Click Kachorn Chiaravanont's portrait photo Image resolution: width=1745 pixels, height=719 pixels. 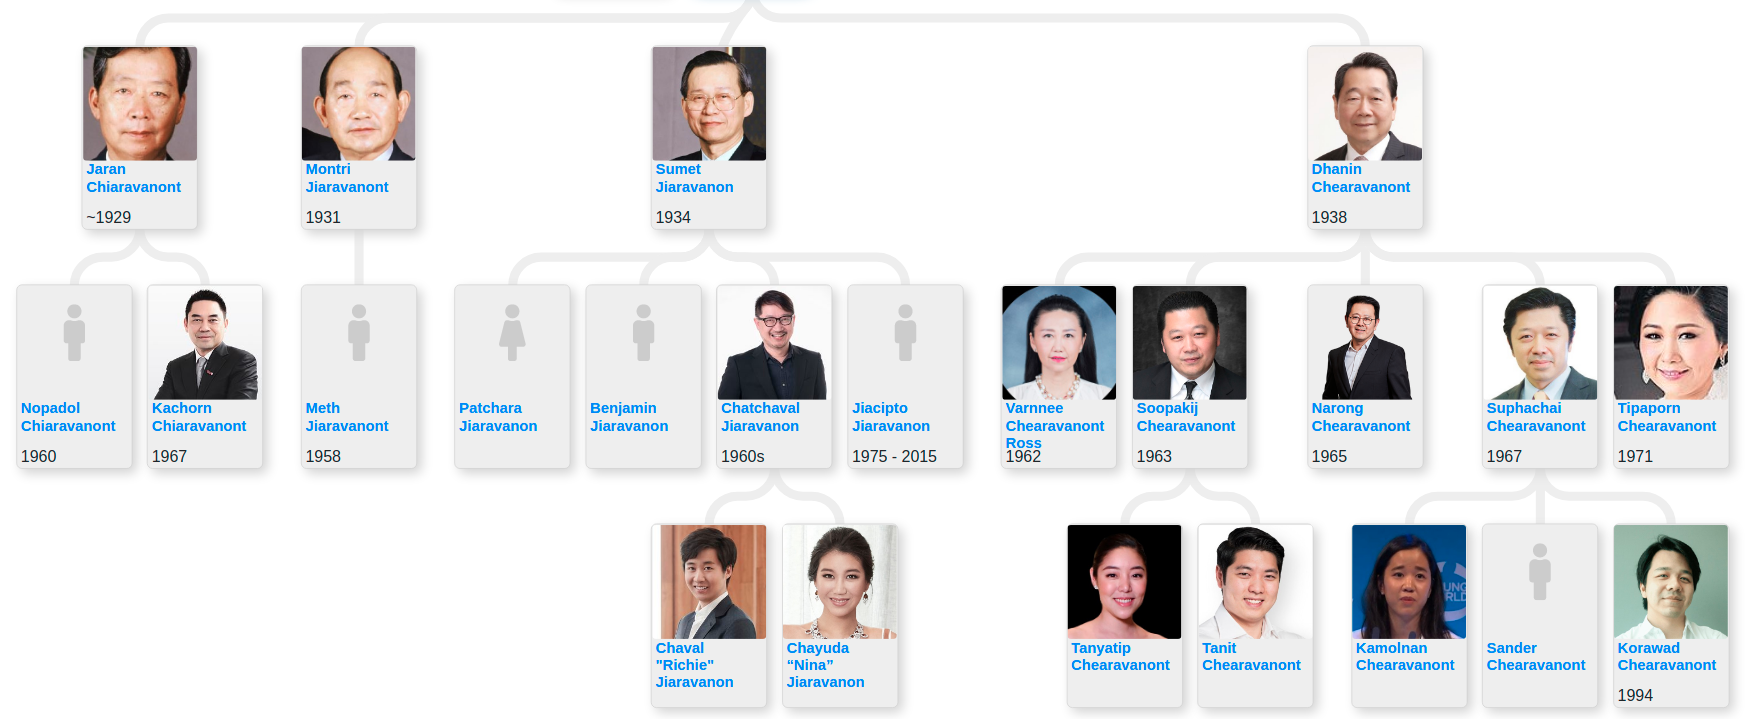(x=205, y=343)
